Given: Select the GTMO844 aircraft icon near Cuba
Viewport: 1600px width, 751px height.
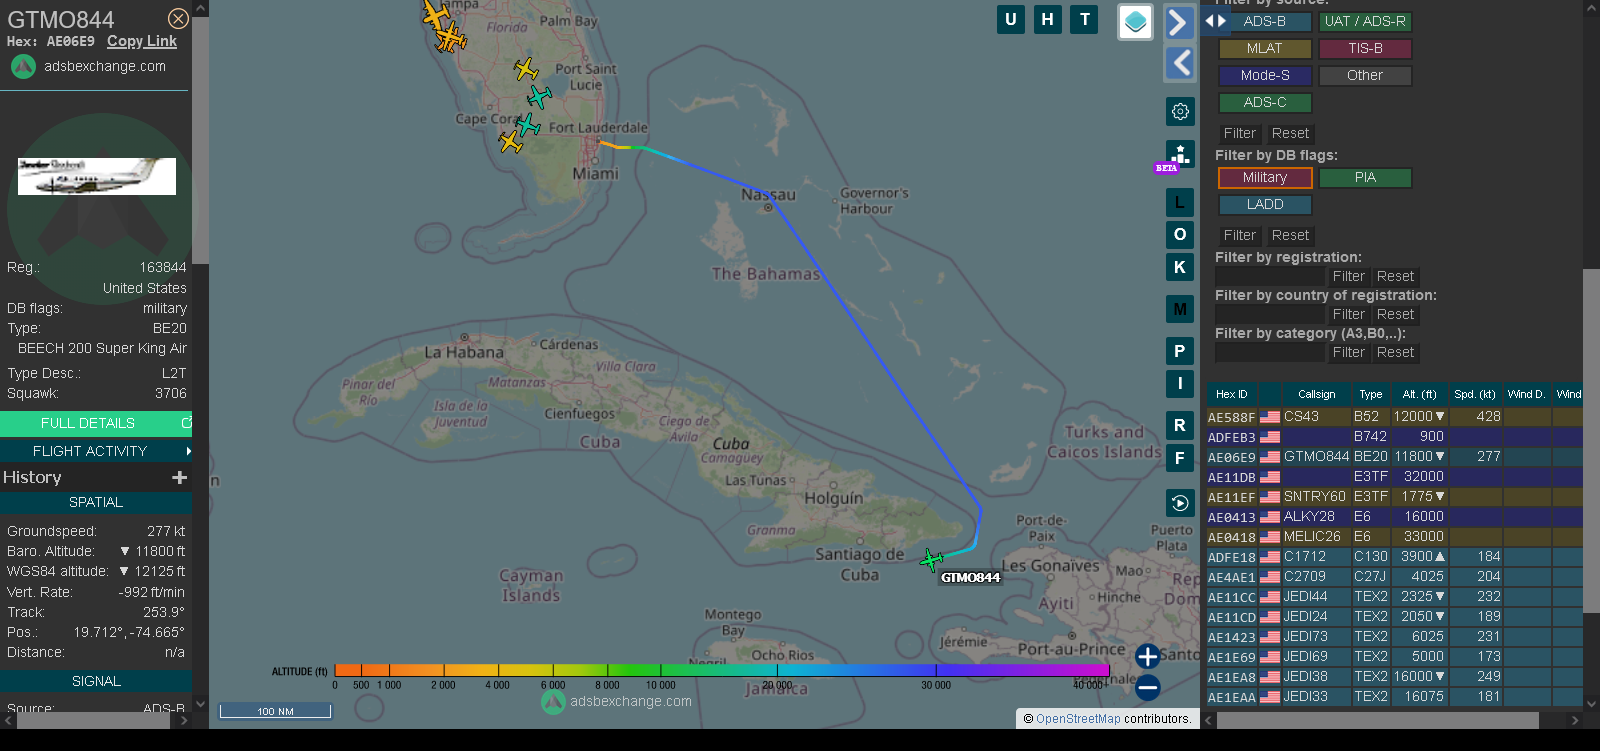Looking at the screenshot, I should click(931, 560).
